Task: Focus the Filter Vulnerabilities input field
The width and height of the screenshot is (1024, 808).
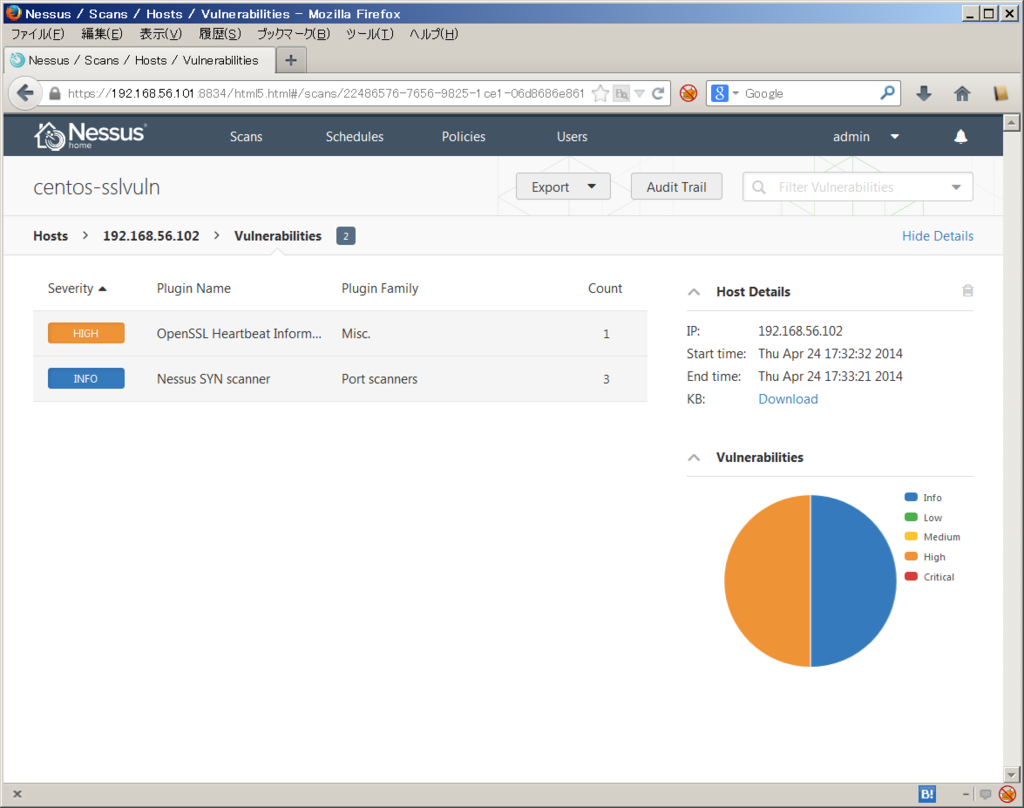Action: pyautogui.click(x=857, y=187)
